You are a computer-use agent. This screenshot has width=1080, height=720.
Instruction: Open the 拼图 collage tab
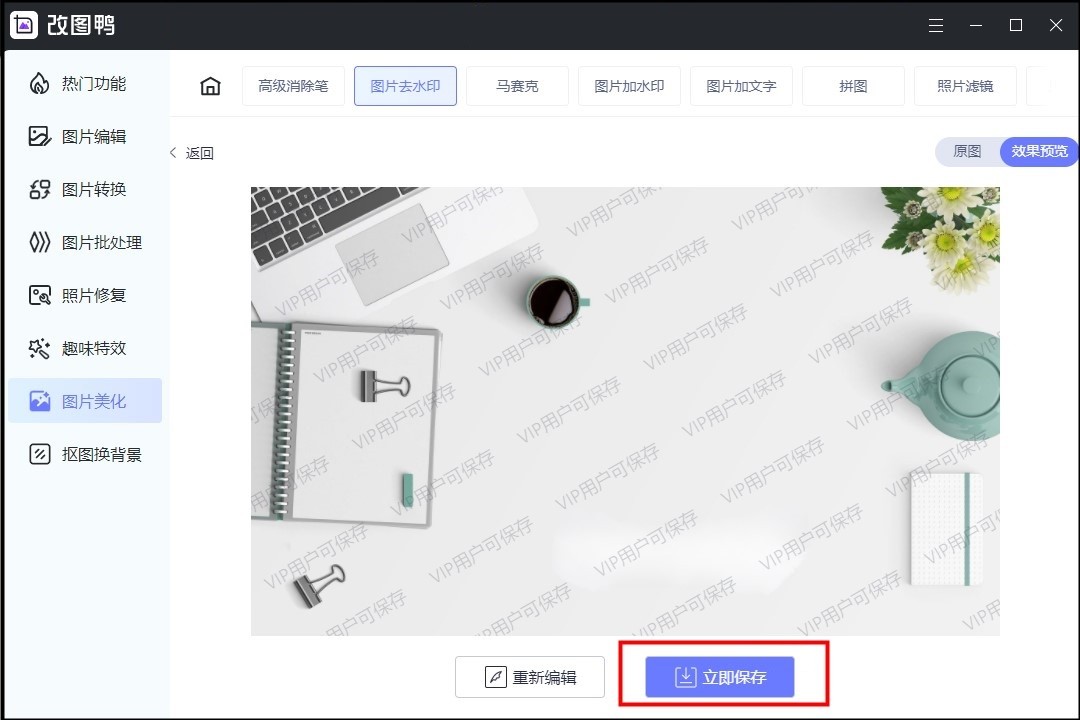853,86
